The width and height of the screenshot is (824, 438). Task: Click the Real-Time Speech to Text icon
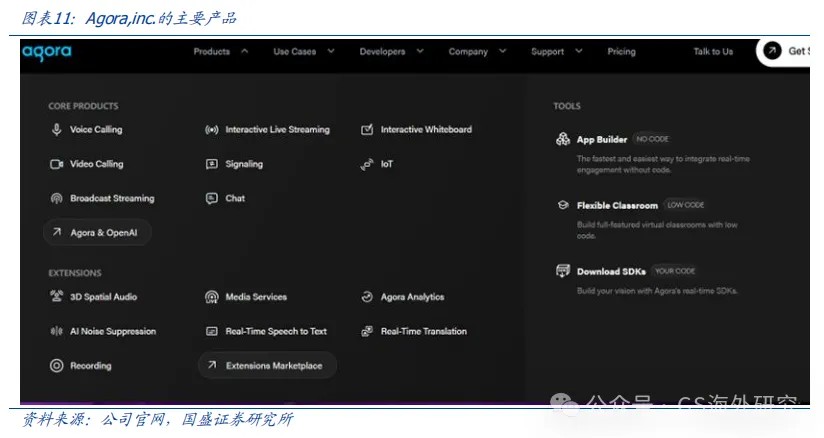coord(212,331)
